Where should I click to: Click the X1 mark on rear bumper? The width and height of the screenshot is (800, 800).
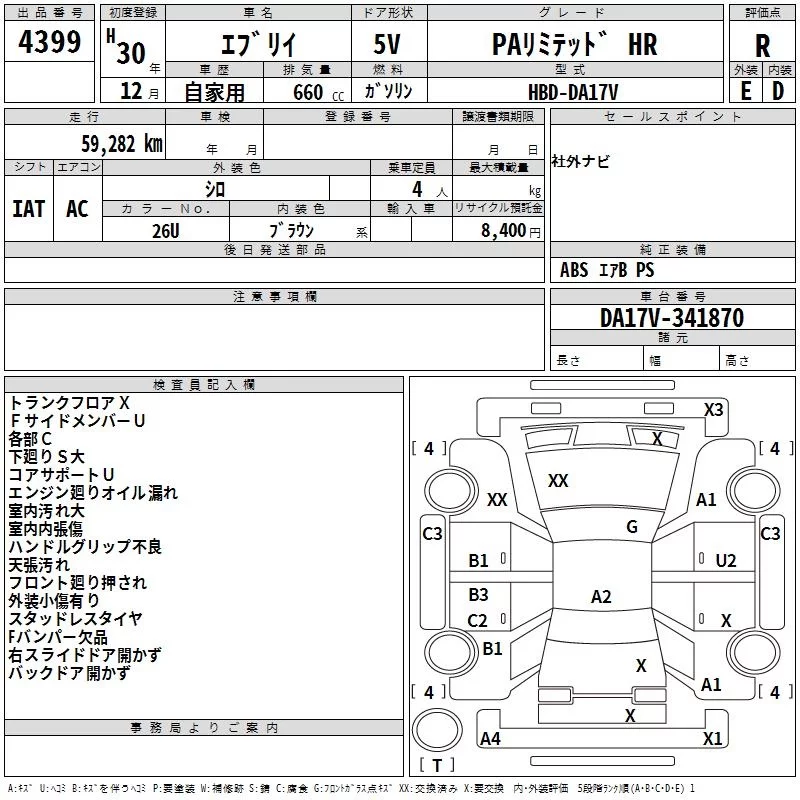pos(712,738)
